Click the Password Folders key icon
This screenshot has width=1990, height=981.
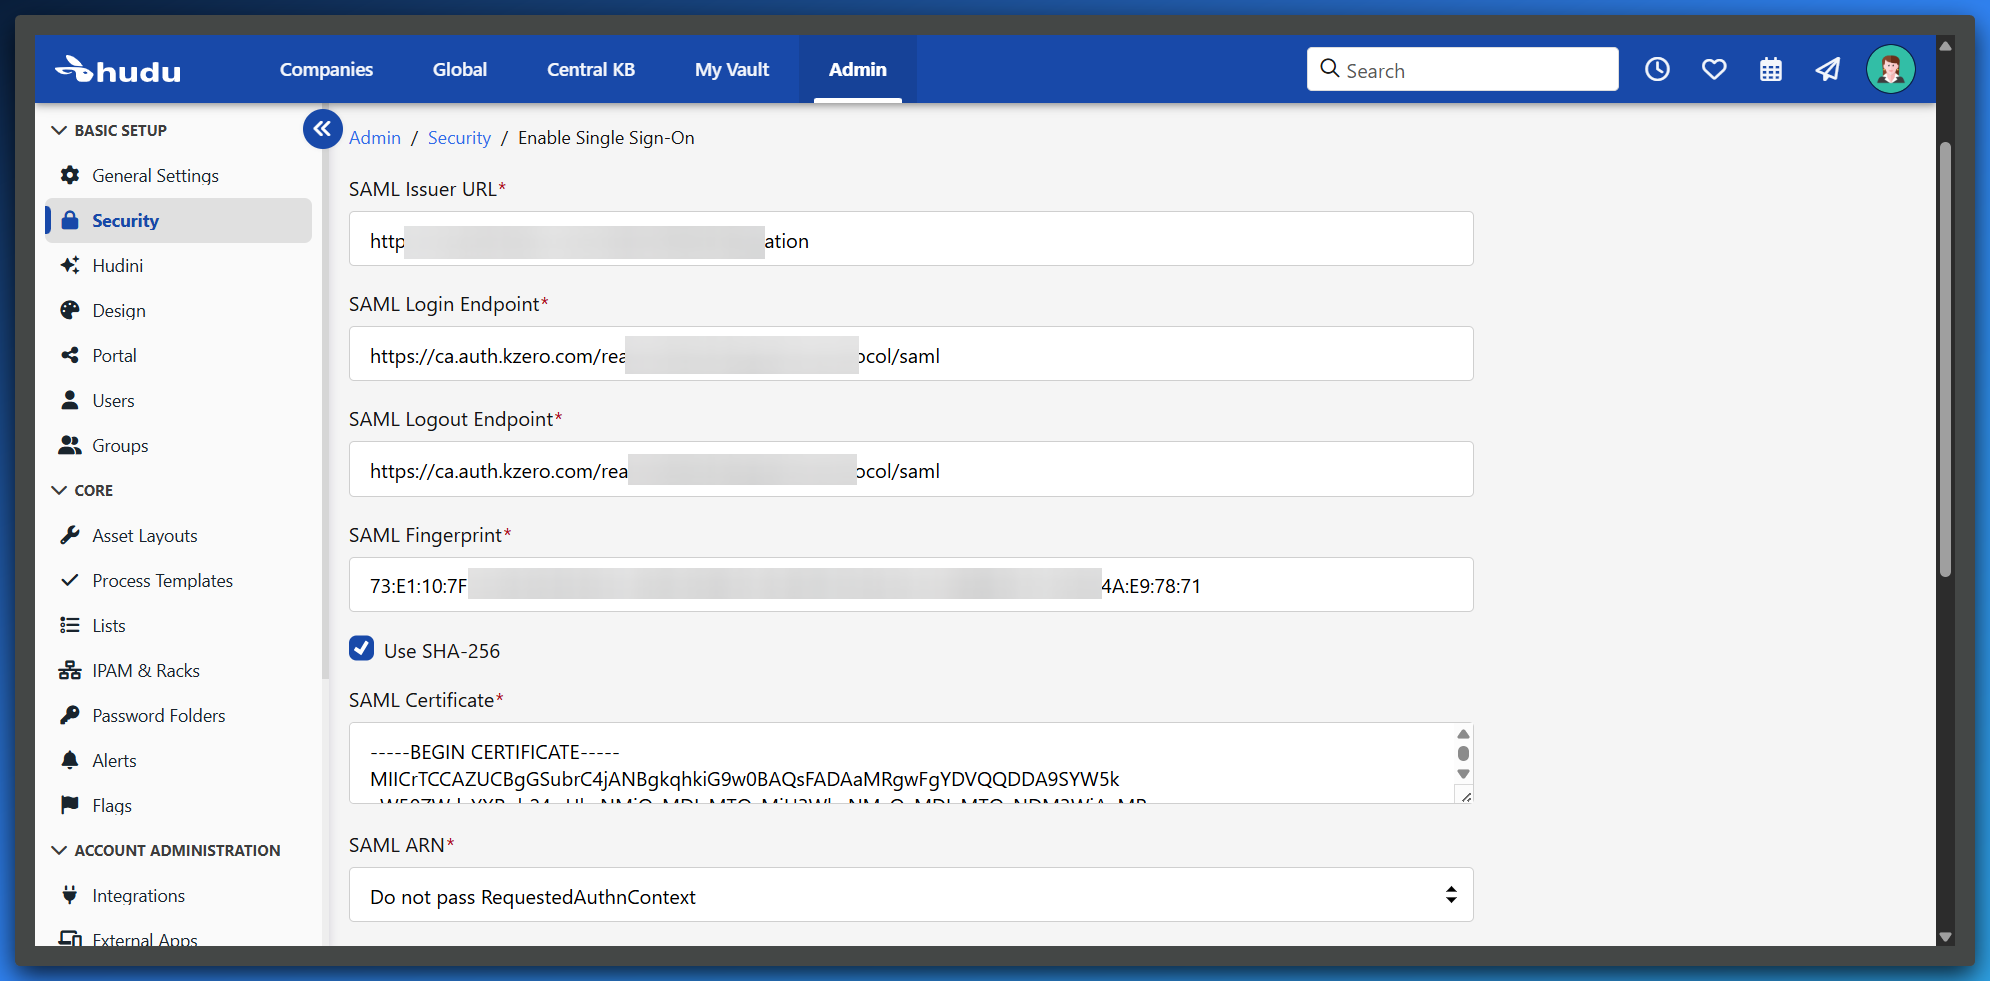click(70, 715)
